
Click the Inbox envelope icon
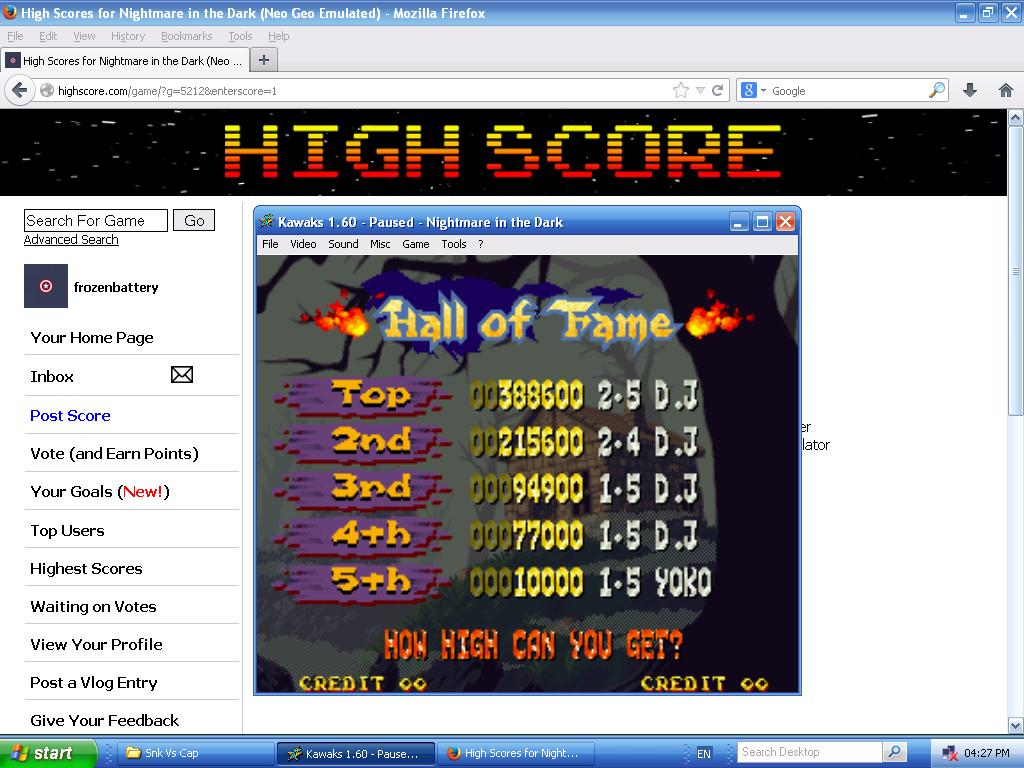coord(182,375)
